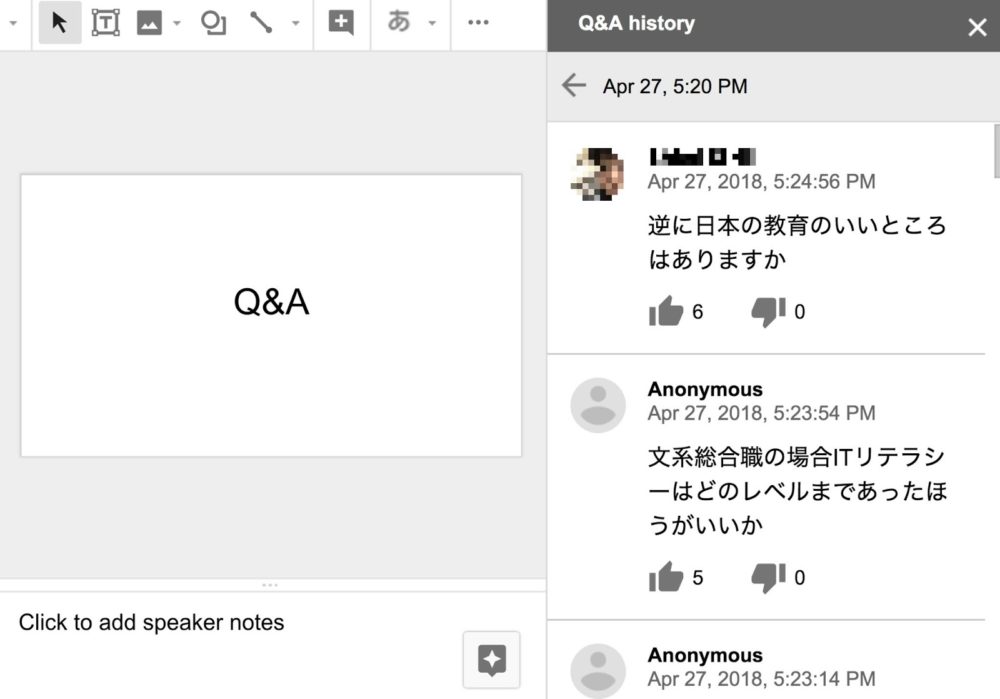Thumbs up the IT literacy question
The image size is (1000, 699).
coord(665,577)
